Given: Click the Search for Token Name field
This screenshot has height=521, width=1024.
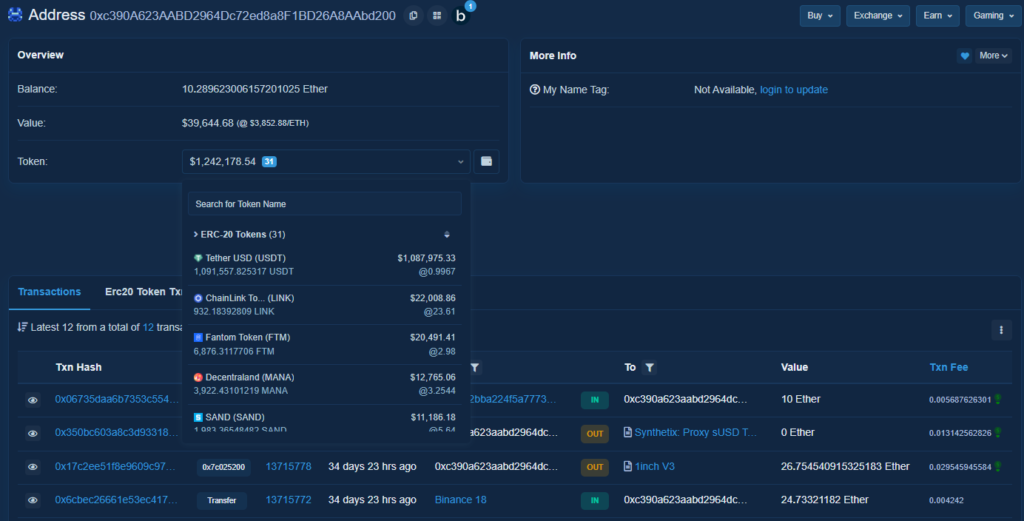Looking at the screenshot, I should [325, 204].
